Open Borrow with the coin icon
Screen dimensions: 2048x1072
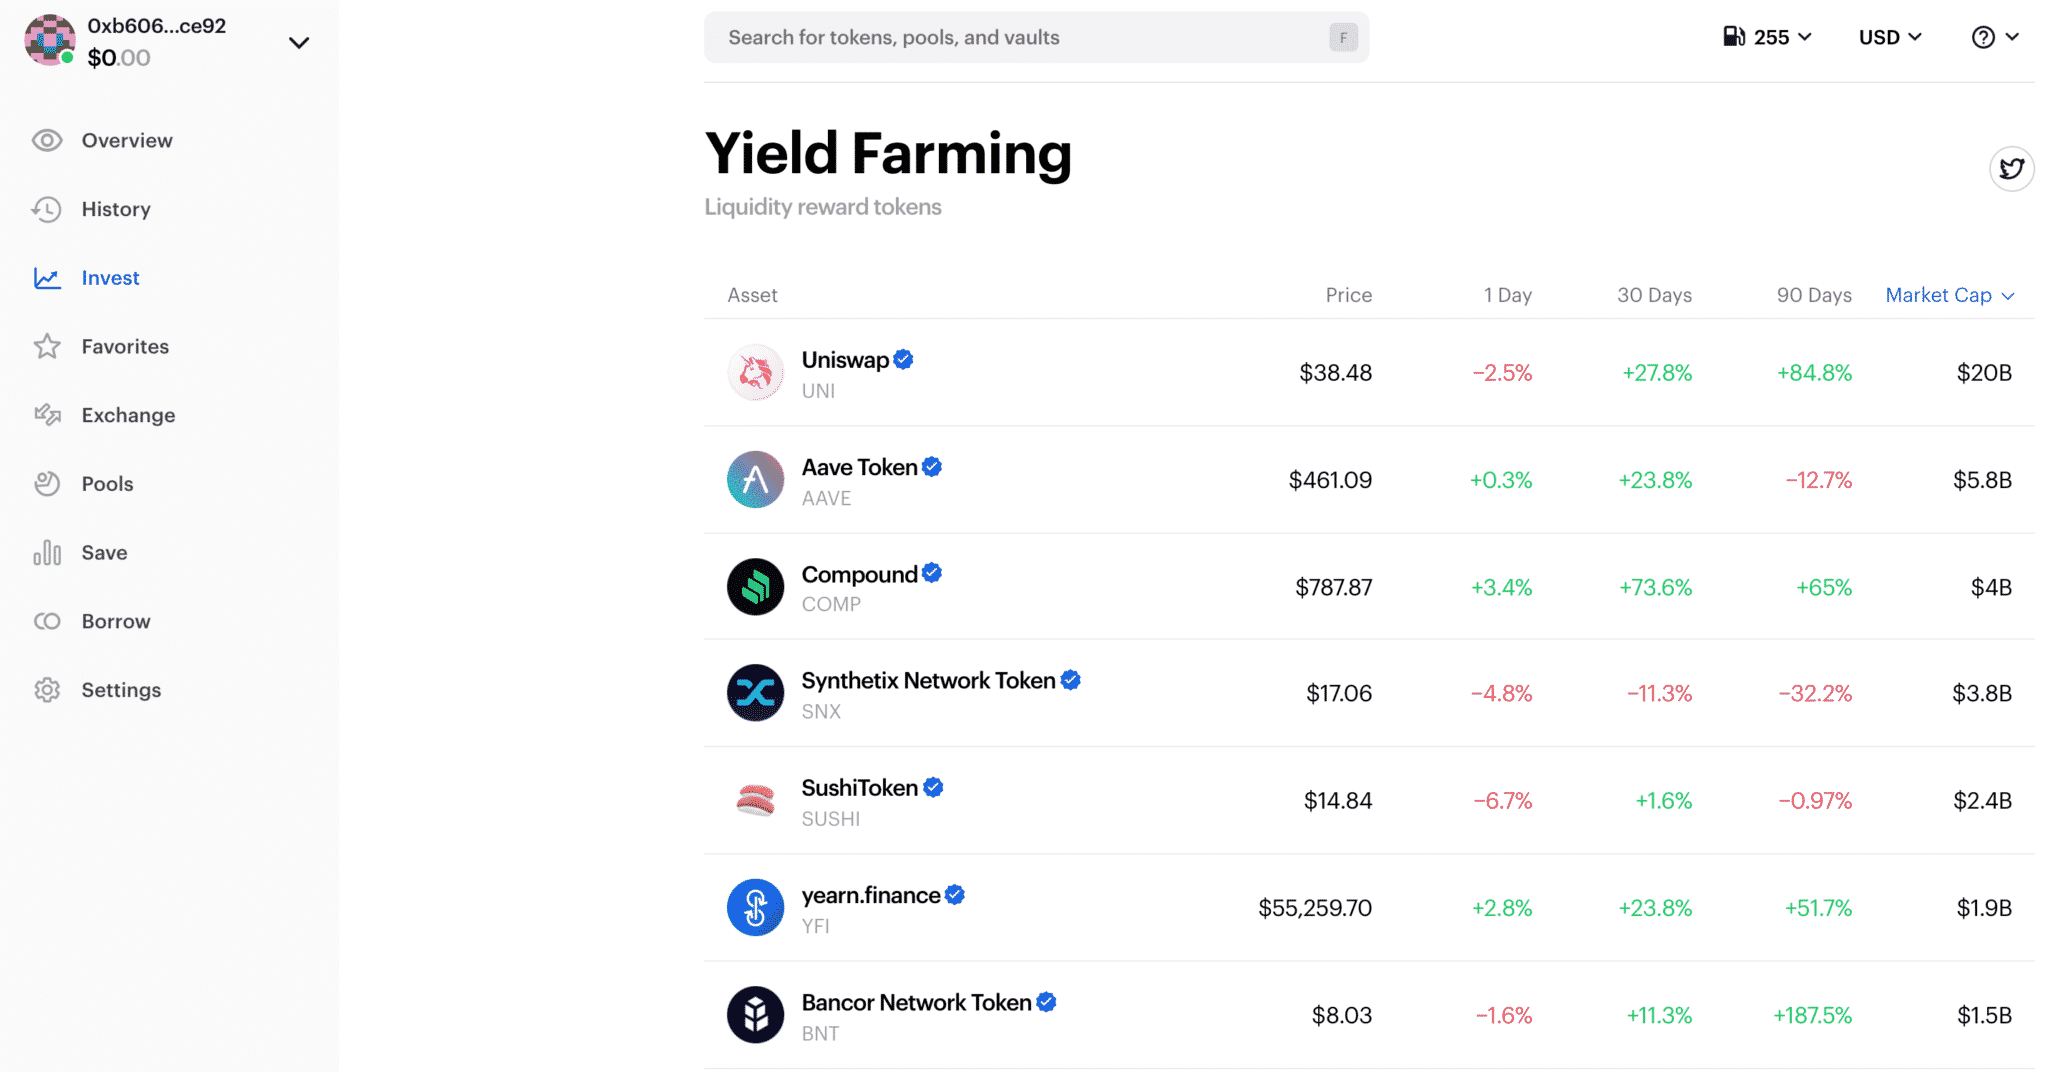tap(47, 621)
